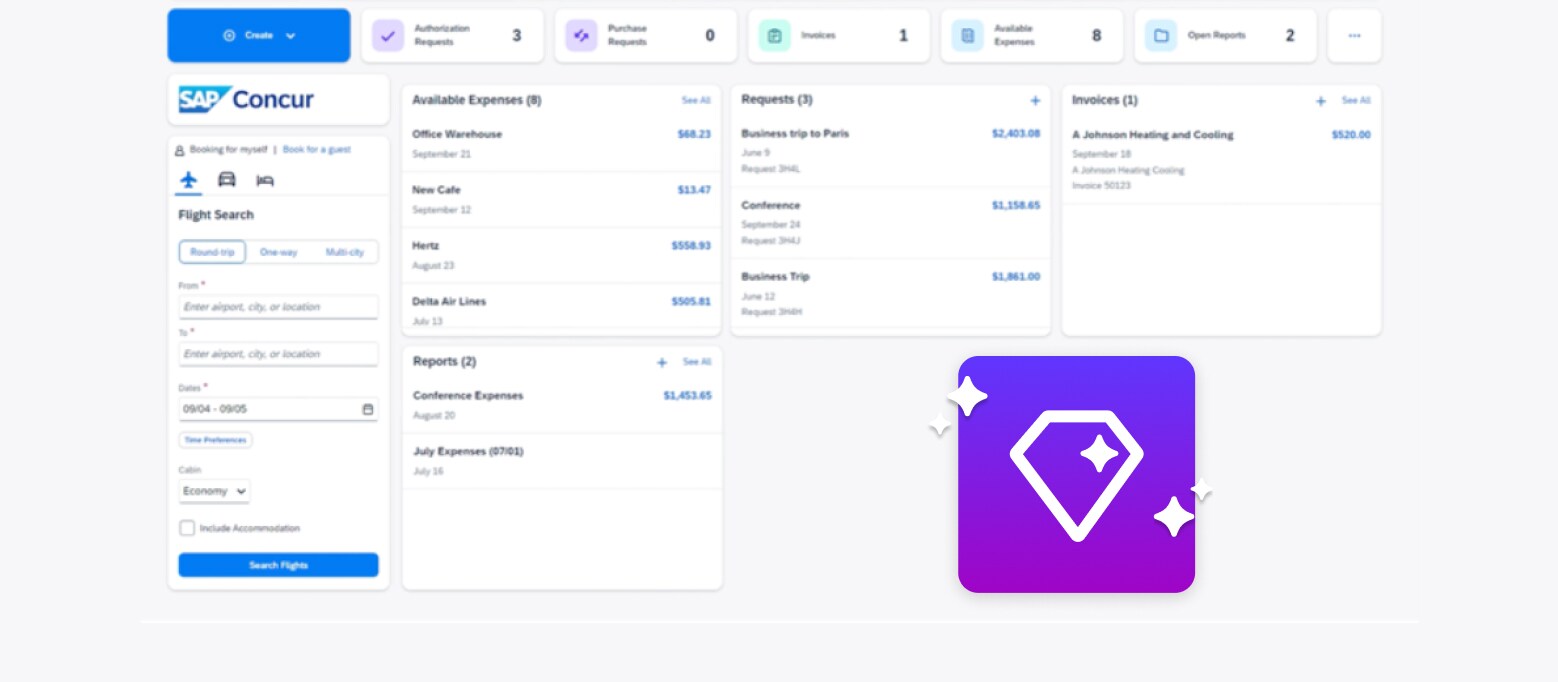Viewport: 1558px width, 682px height.
Task: Expand the Cabin Economy dropdown
Action: [214, 491]
